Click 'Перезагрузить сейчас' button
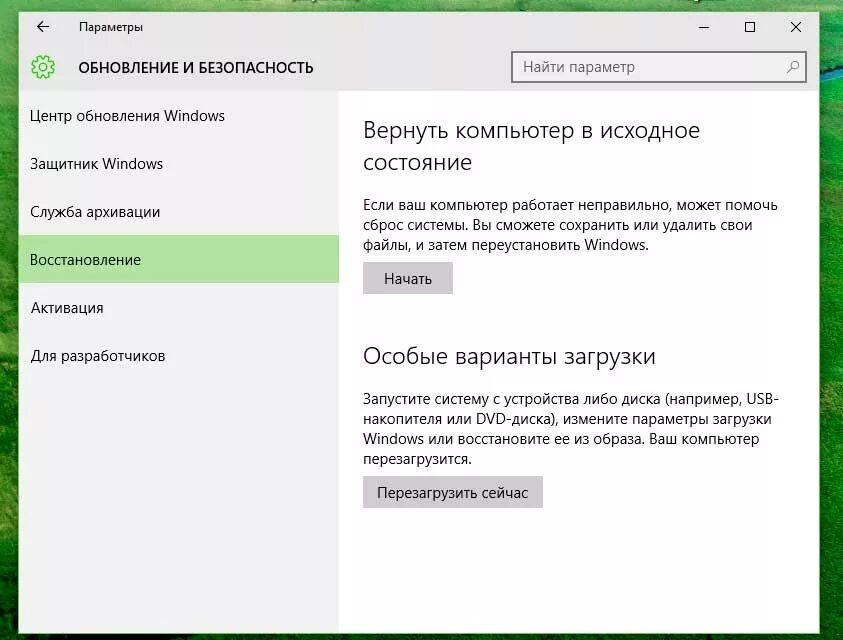Screen dimensions: 843x640 click(453, 492)
